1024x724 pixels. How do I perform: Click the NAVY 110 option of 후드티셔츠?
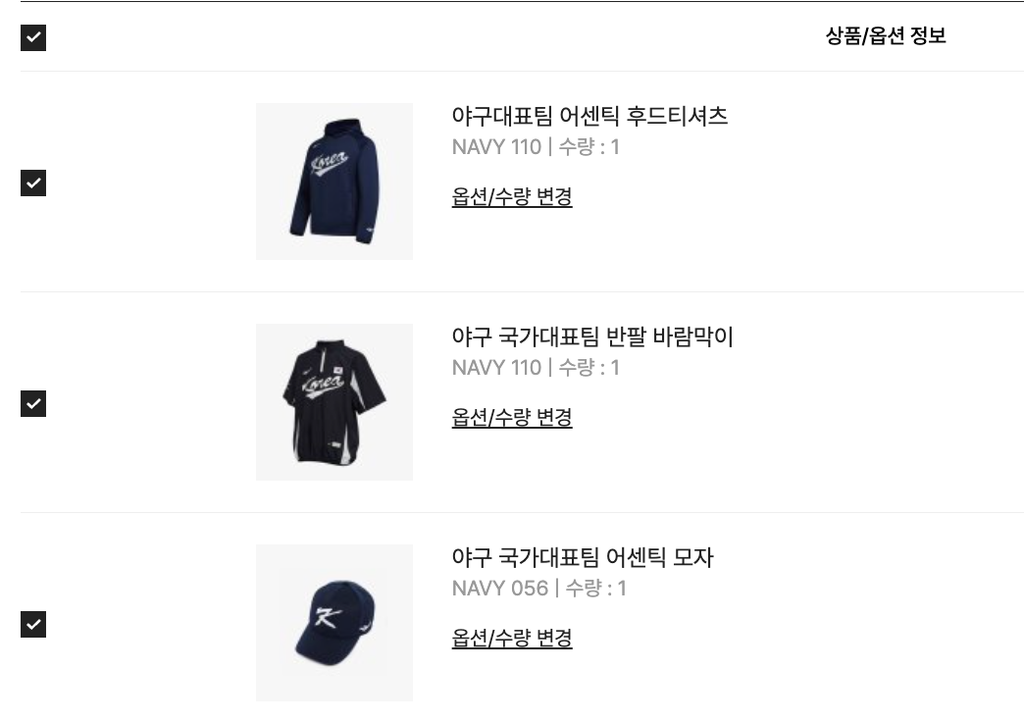[496, 147]
